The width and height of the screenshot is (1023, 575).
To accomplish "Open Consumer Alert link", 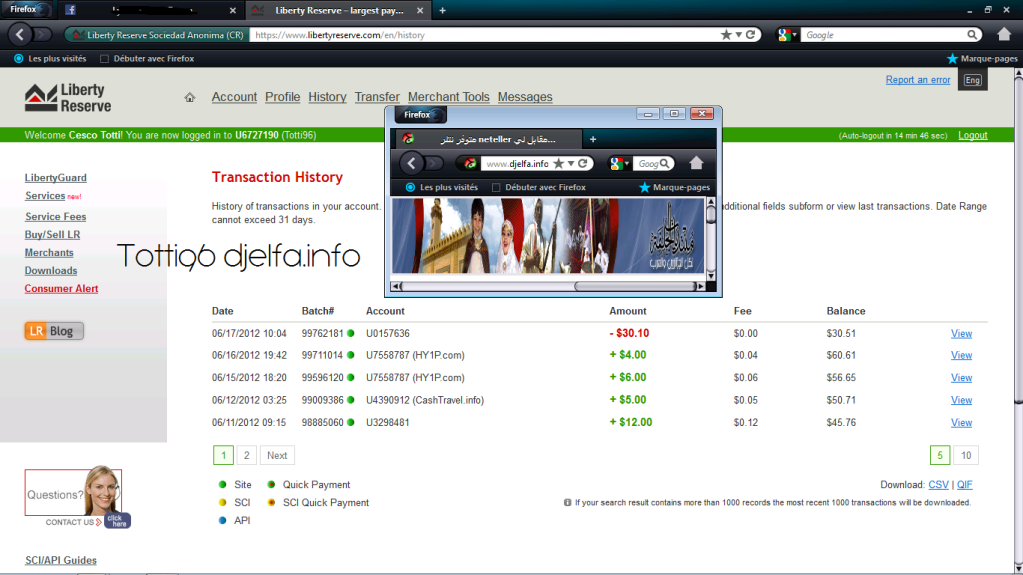I will 61,288.
